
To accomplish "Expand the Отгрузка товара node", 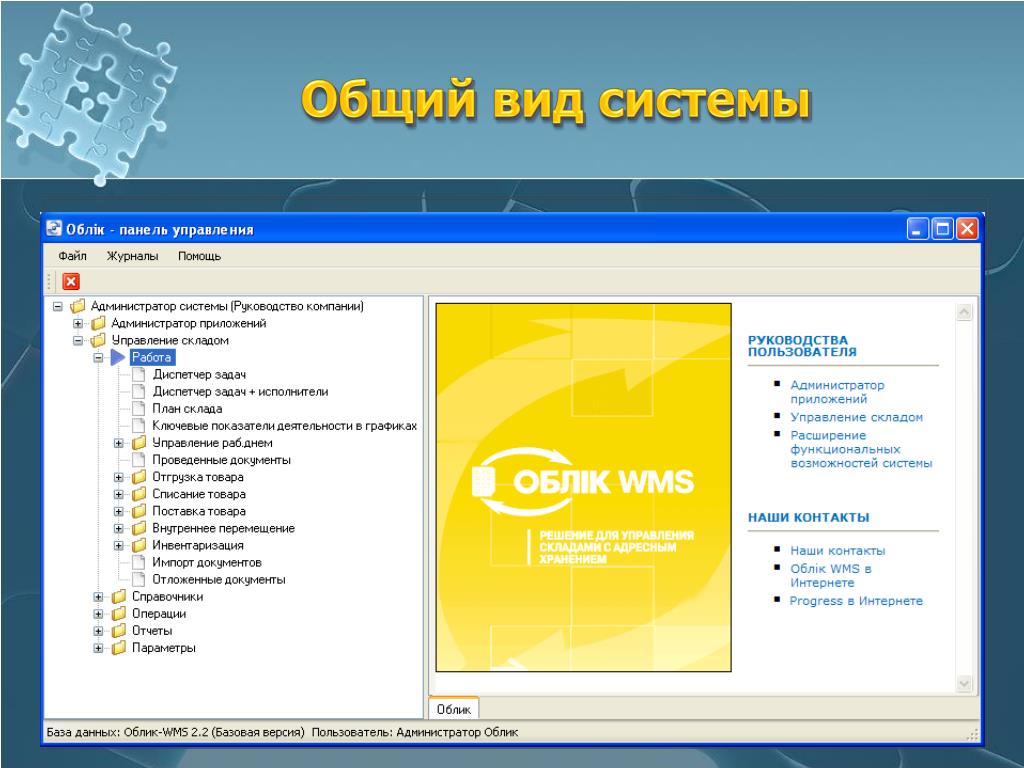I will point(118,477).
